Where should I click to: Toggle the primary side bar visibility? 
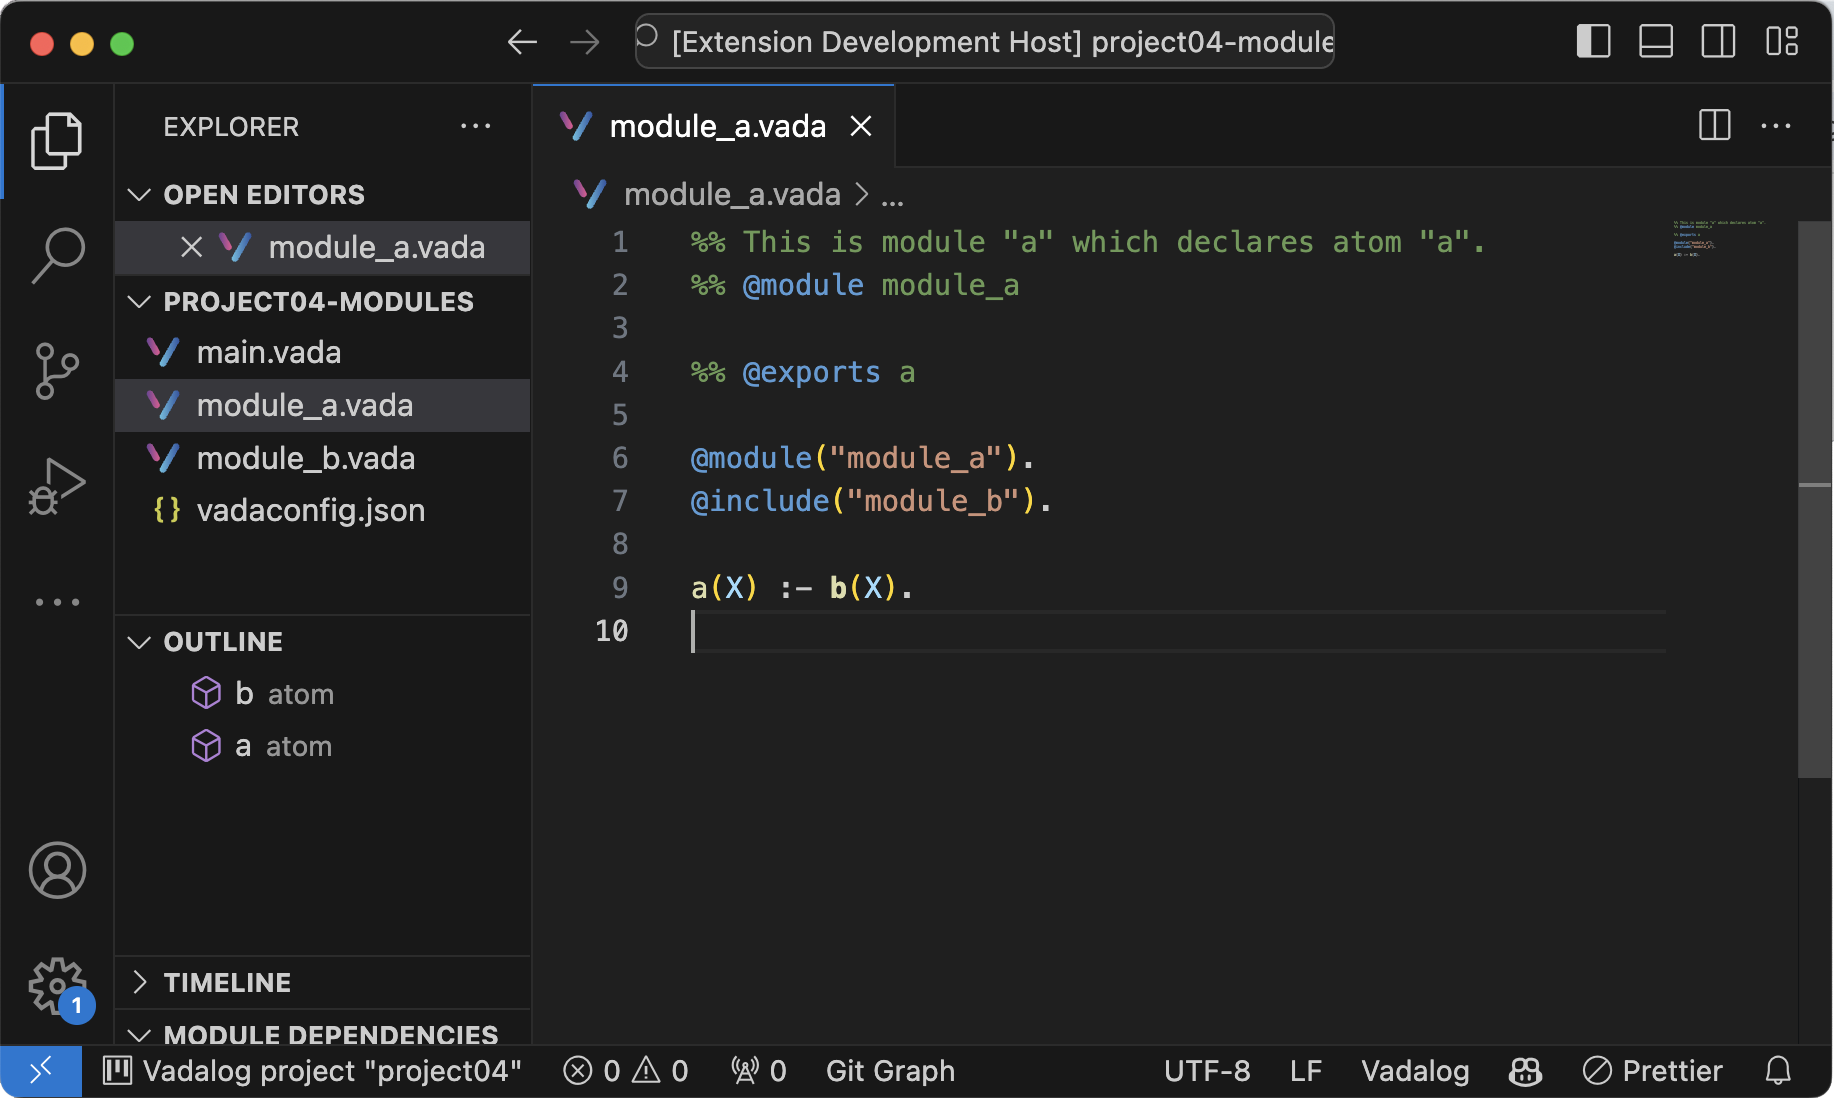coord(1593,42)
